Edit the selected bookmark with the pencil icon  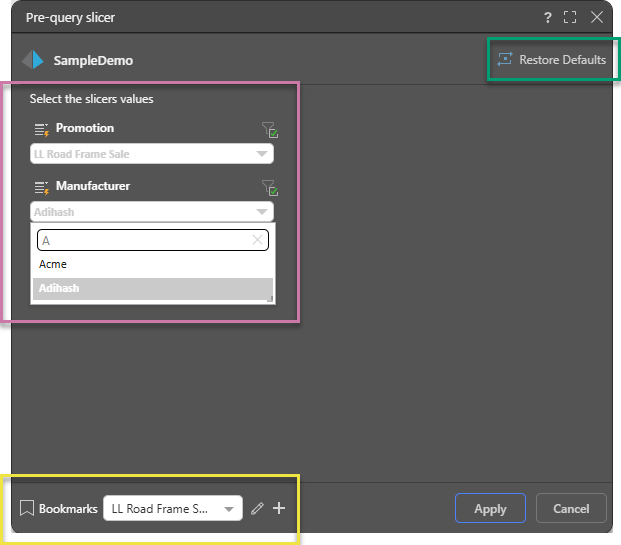pyautogui.click(x=258, y=509)
